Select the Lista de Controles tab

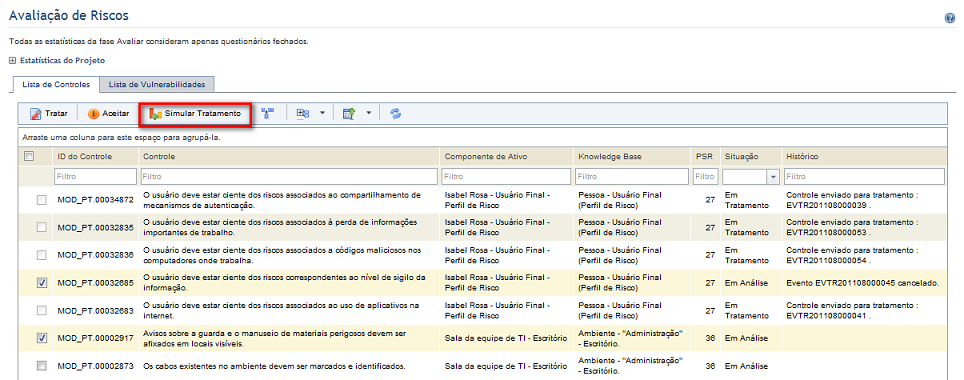pyautogui.click(x=56, y=84)
